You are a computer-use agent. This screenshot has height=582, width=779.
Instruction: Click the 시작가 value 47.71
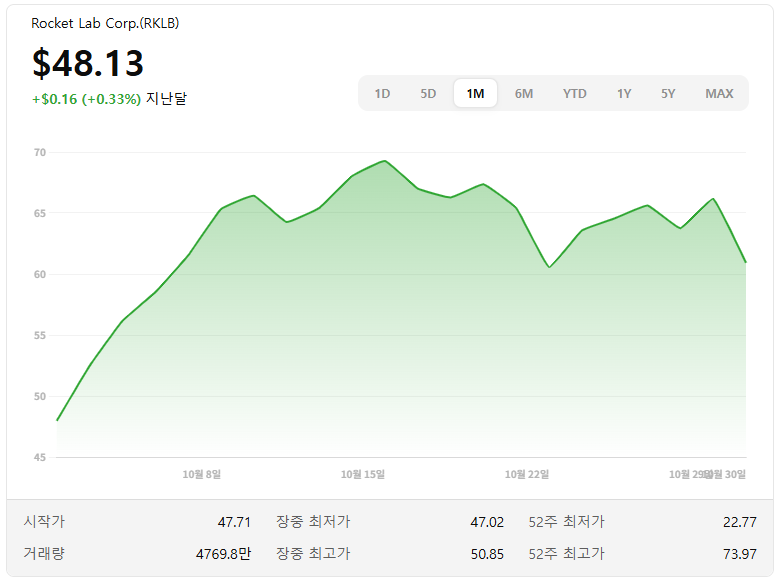click(x=234, y=522)
